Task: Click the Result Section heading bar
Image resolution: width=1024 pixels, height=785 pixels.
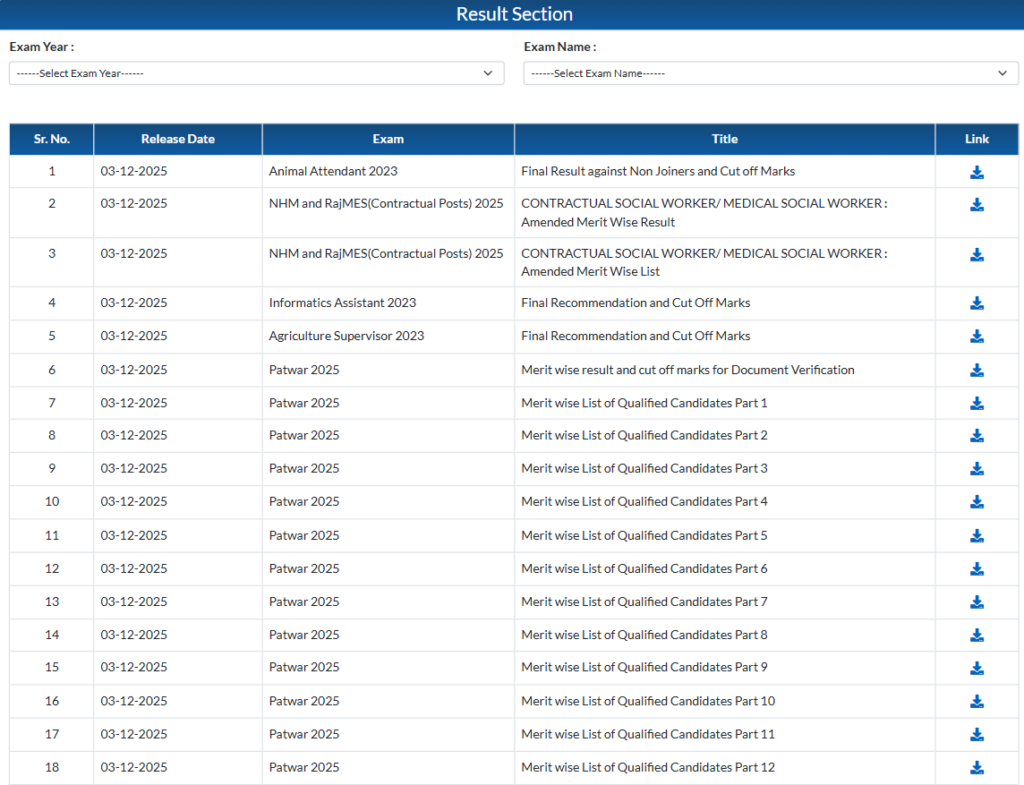Action: click(x=512, y=14)
